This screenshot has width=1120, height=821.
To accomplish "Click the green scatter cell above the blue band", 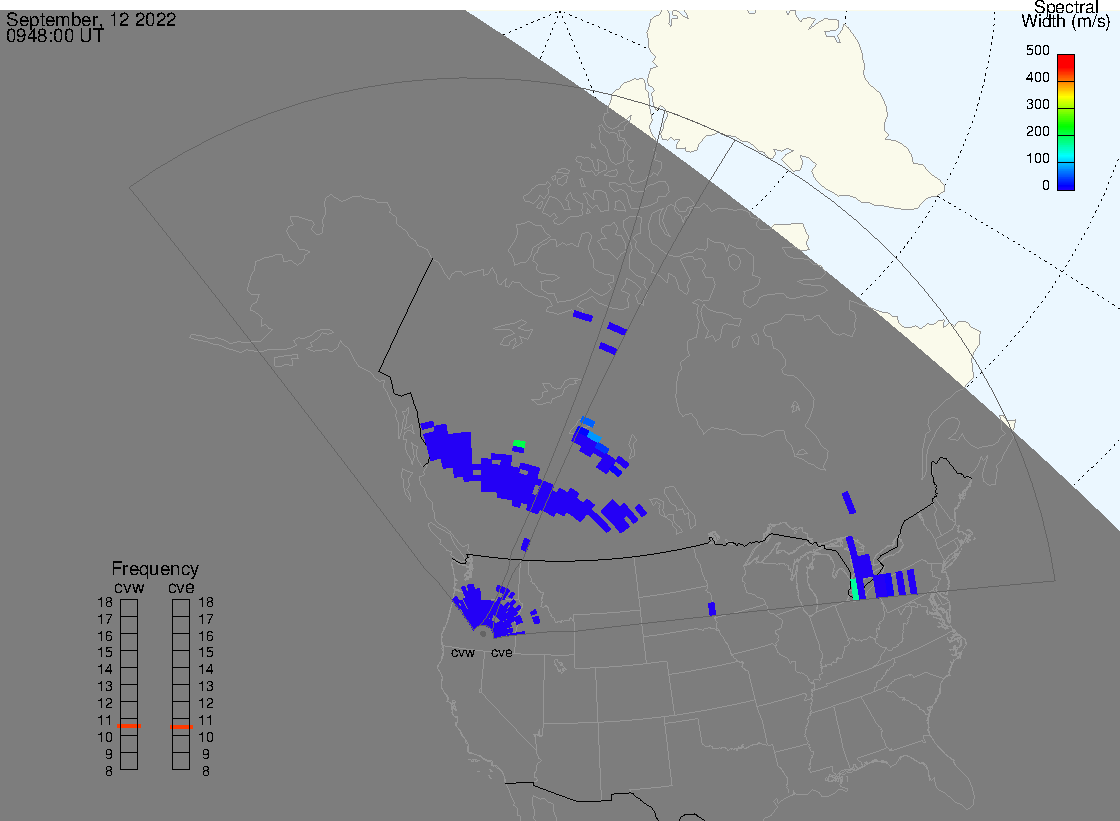I will tap(519, 444).
